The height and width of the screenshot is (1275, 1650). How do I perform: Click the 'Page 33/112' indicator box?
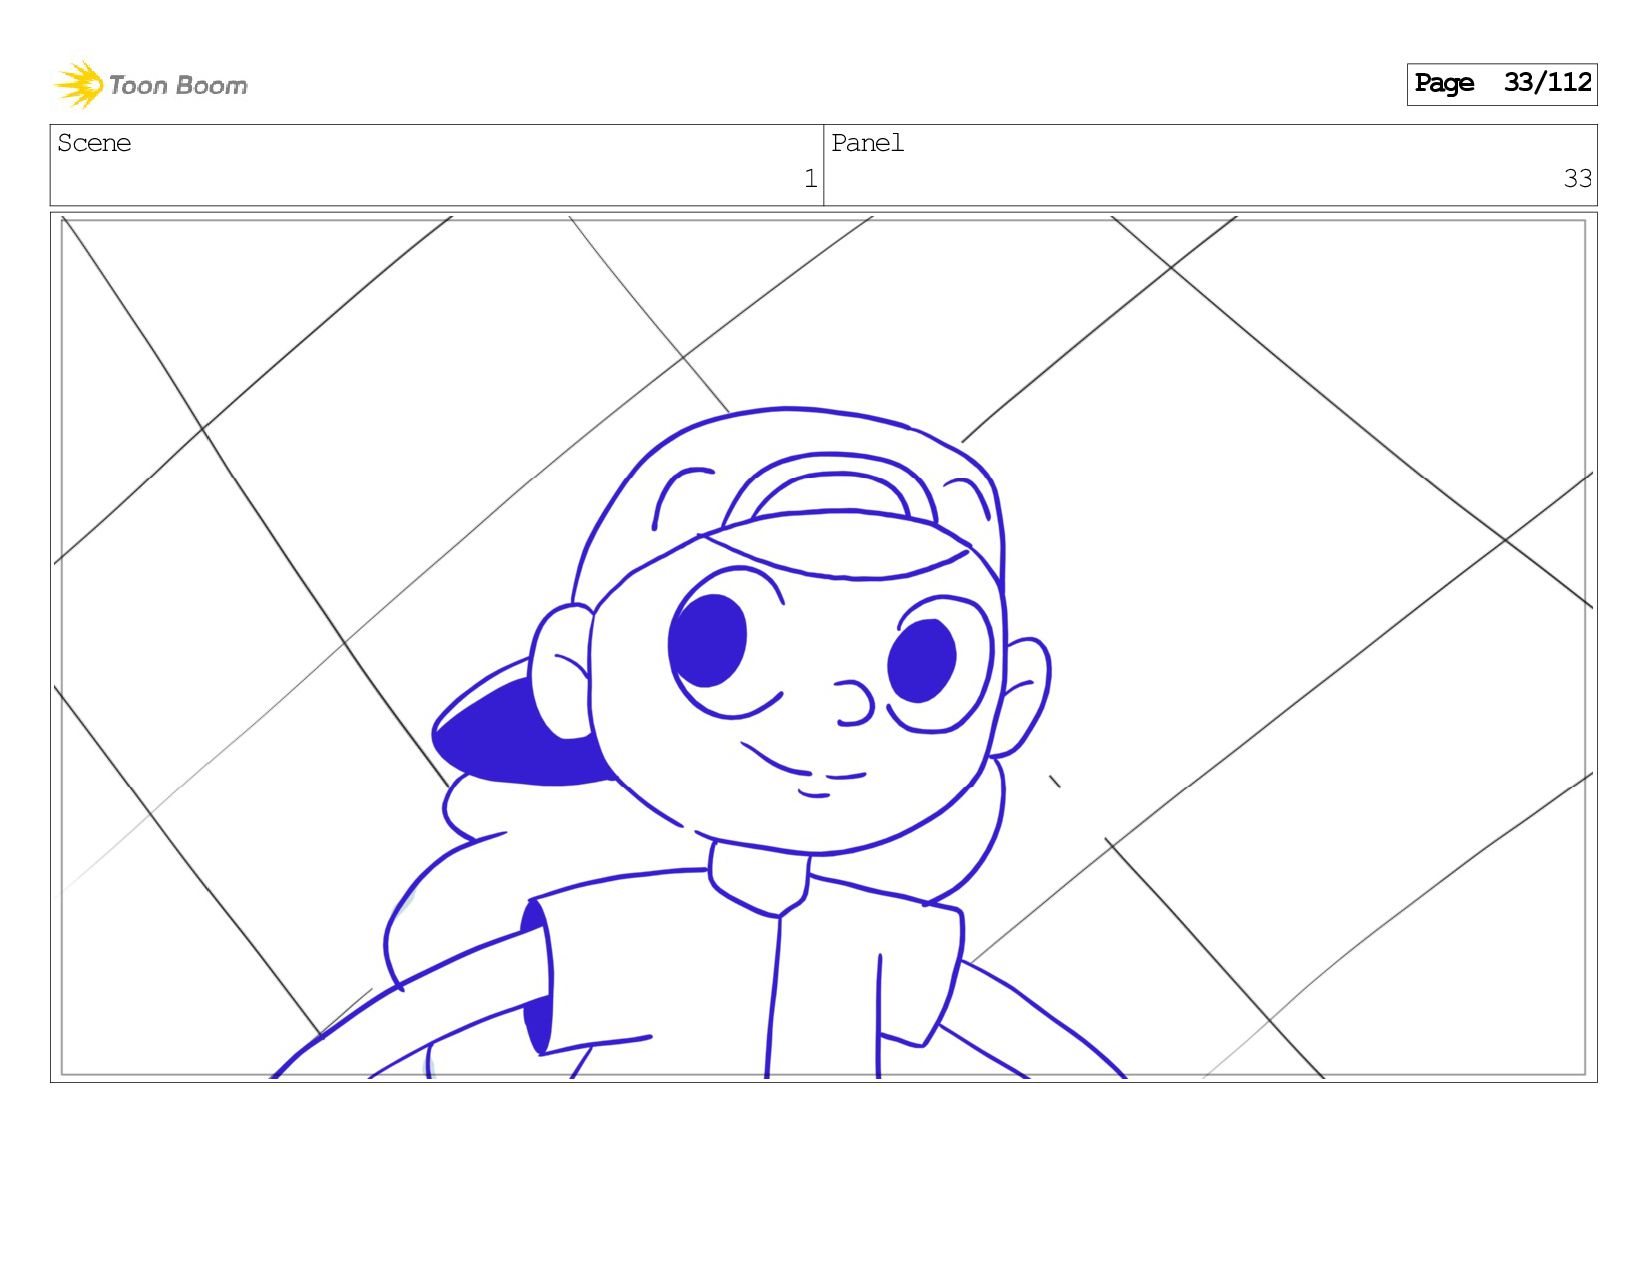(1501, 84)
